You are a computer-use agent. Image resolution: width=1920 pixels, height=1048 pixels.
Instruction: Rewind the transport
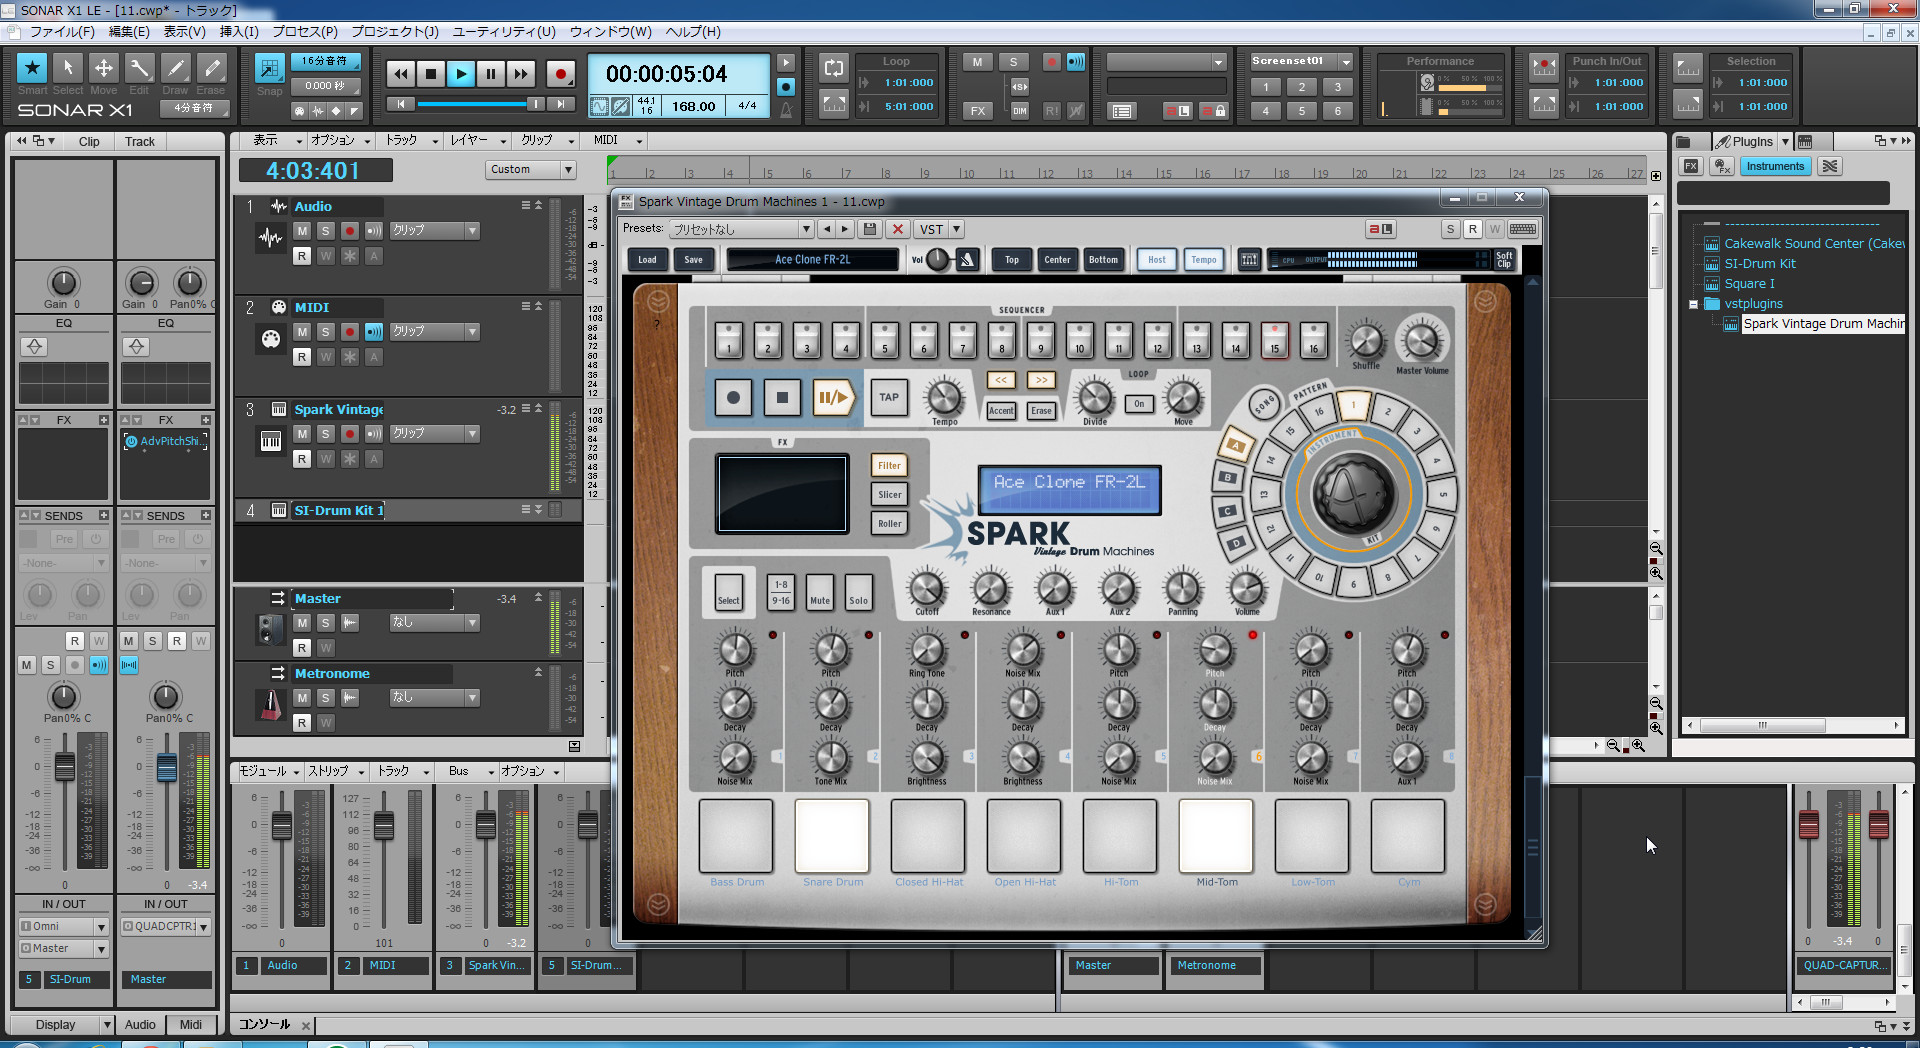click(401, 73)
